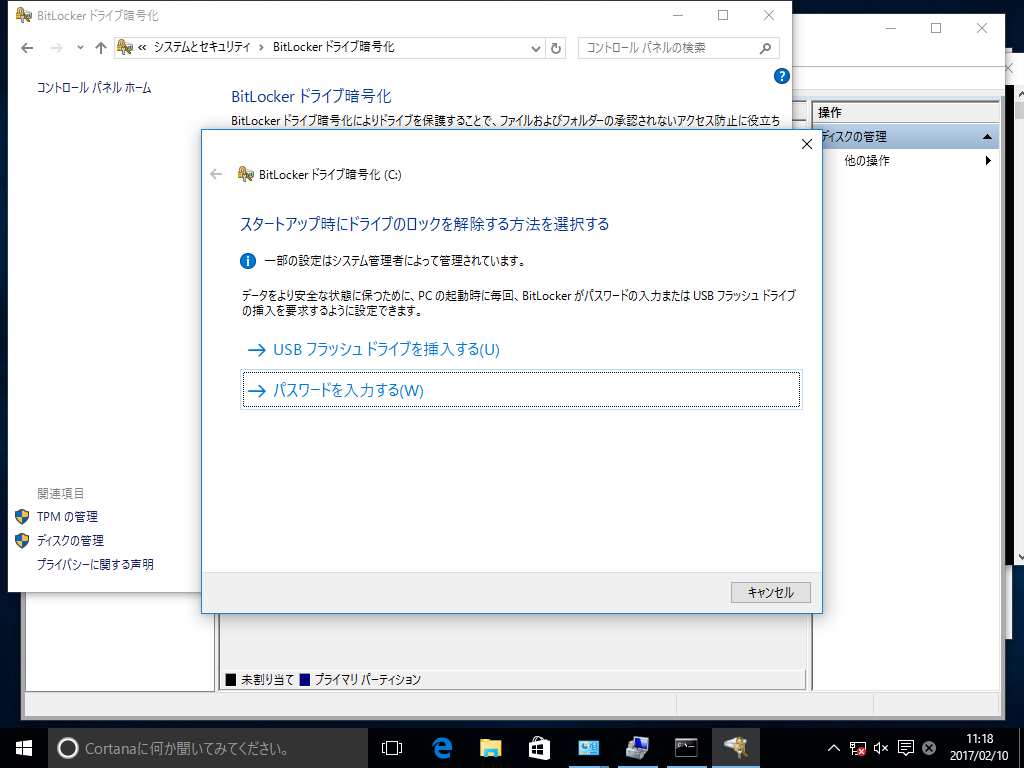Click the Control Panel window title icon
The image size is (1024, 768).
click(x=24, y=15)
